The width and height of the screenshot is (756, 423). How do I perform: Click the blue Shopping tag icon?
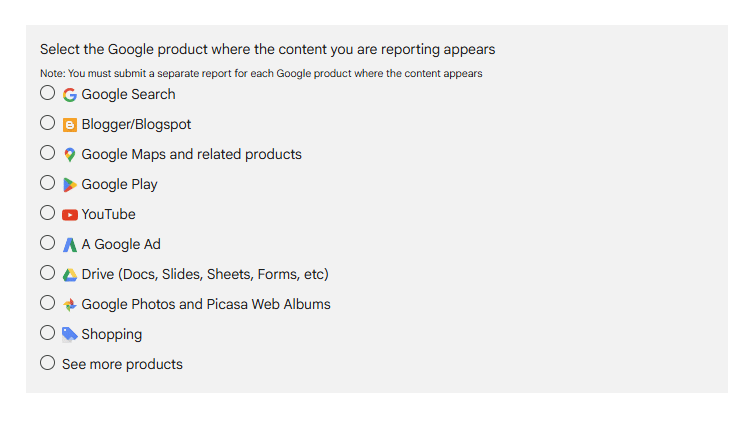coord(70,335)
